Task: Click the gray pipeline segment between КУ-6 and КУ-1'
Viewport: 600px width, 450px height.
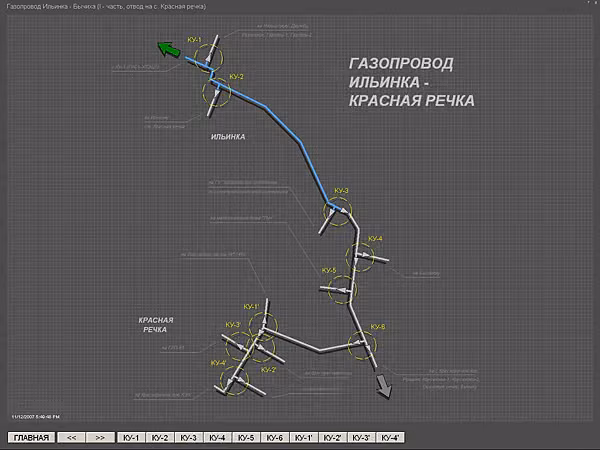Action: [x=320, y=349]
